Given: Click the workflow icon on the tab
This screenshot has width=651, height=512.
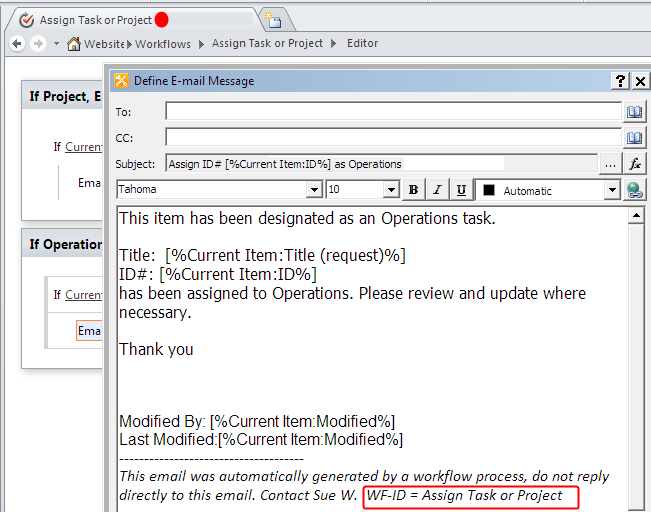Looking at the screenshot, I should click(27, 20).
